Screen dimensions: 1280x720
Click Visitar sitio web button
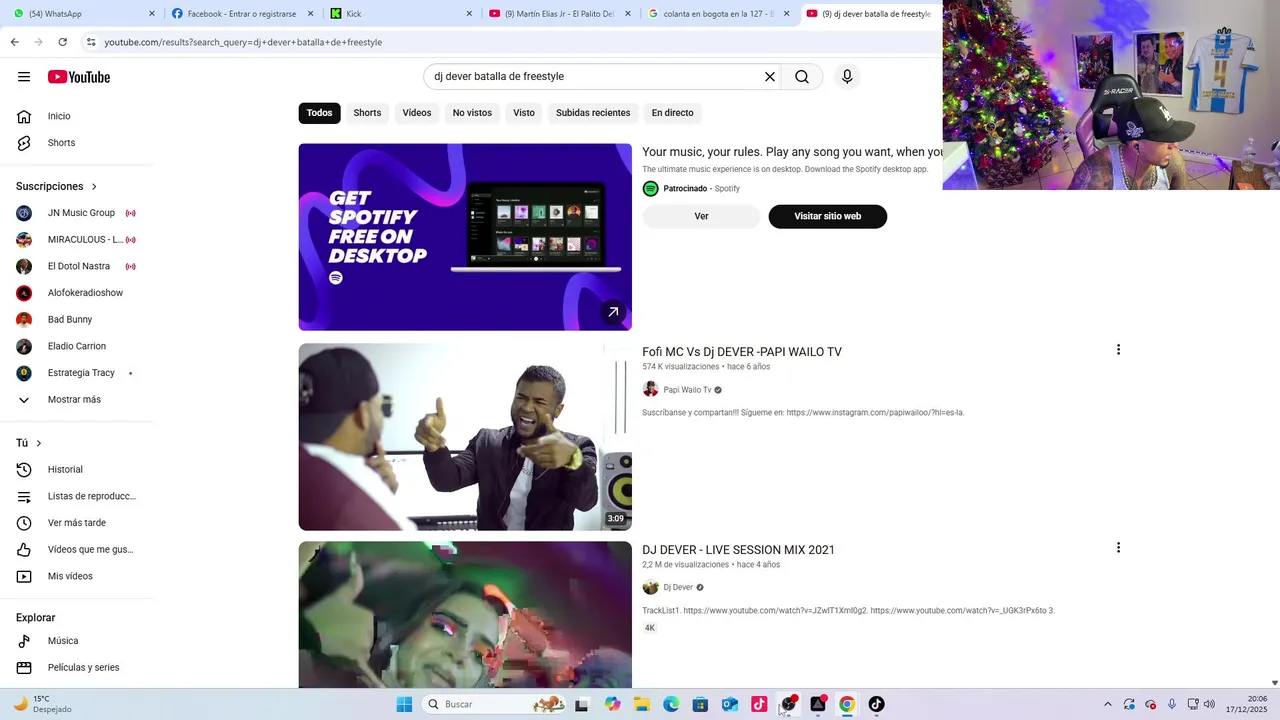[x=827, y=216]
